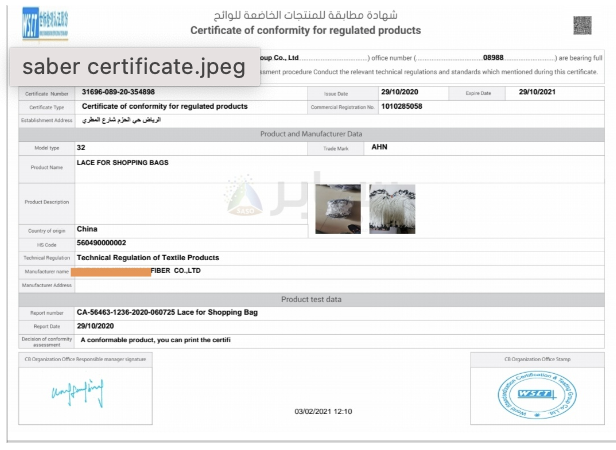This screenshot has height=450, width=616.
Task: Click the blue manager signature
Action: coord(78,392)
